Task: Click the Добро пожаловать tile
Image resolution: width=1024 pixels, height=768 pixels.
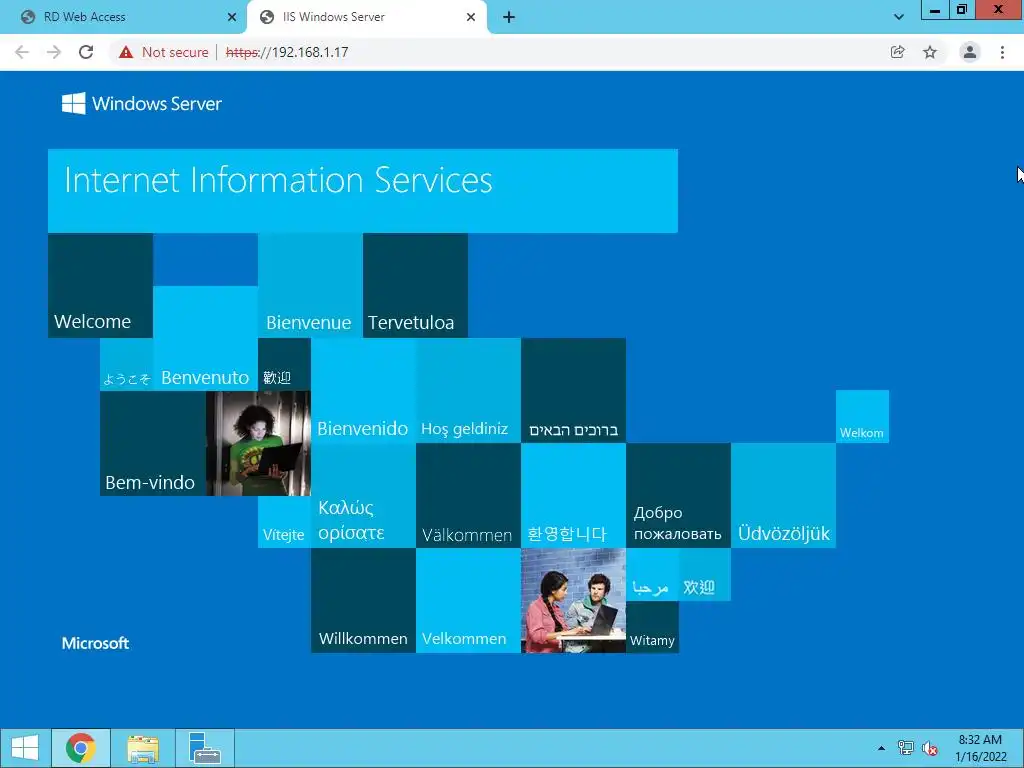Action: (679, 496)
